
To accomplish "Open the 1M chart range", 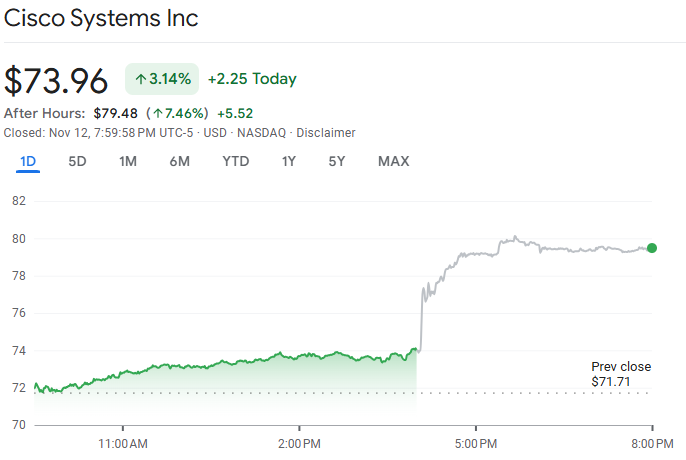I will (128, 162).
